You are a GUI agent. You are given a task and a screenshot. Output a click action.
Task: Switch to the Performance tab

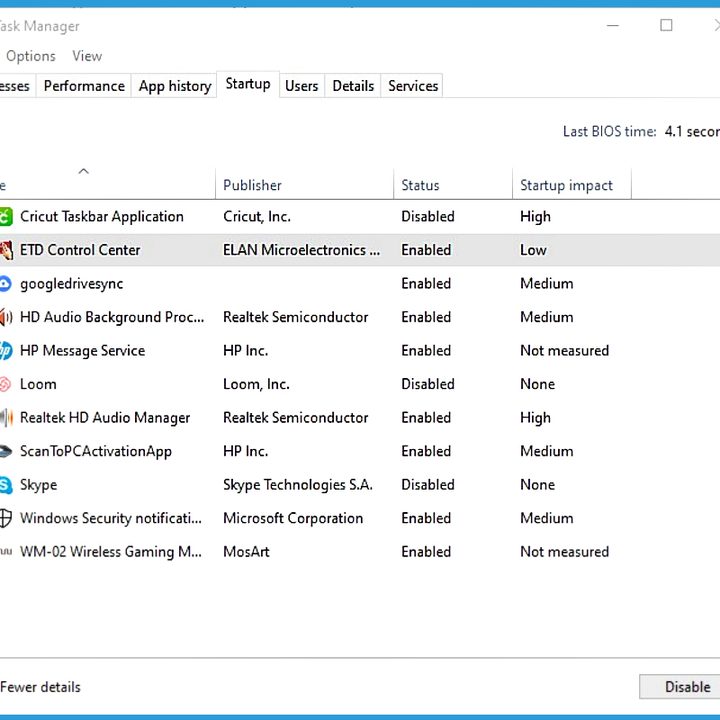(84, 86)
